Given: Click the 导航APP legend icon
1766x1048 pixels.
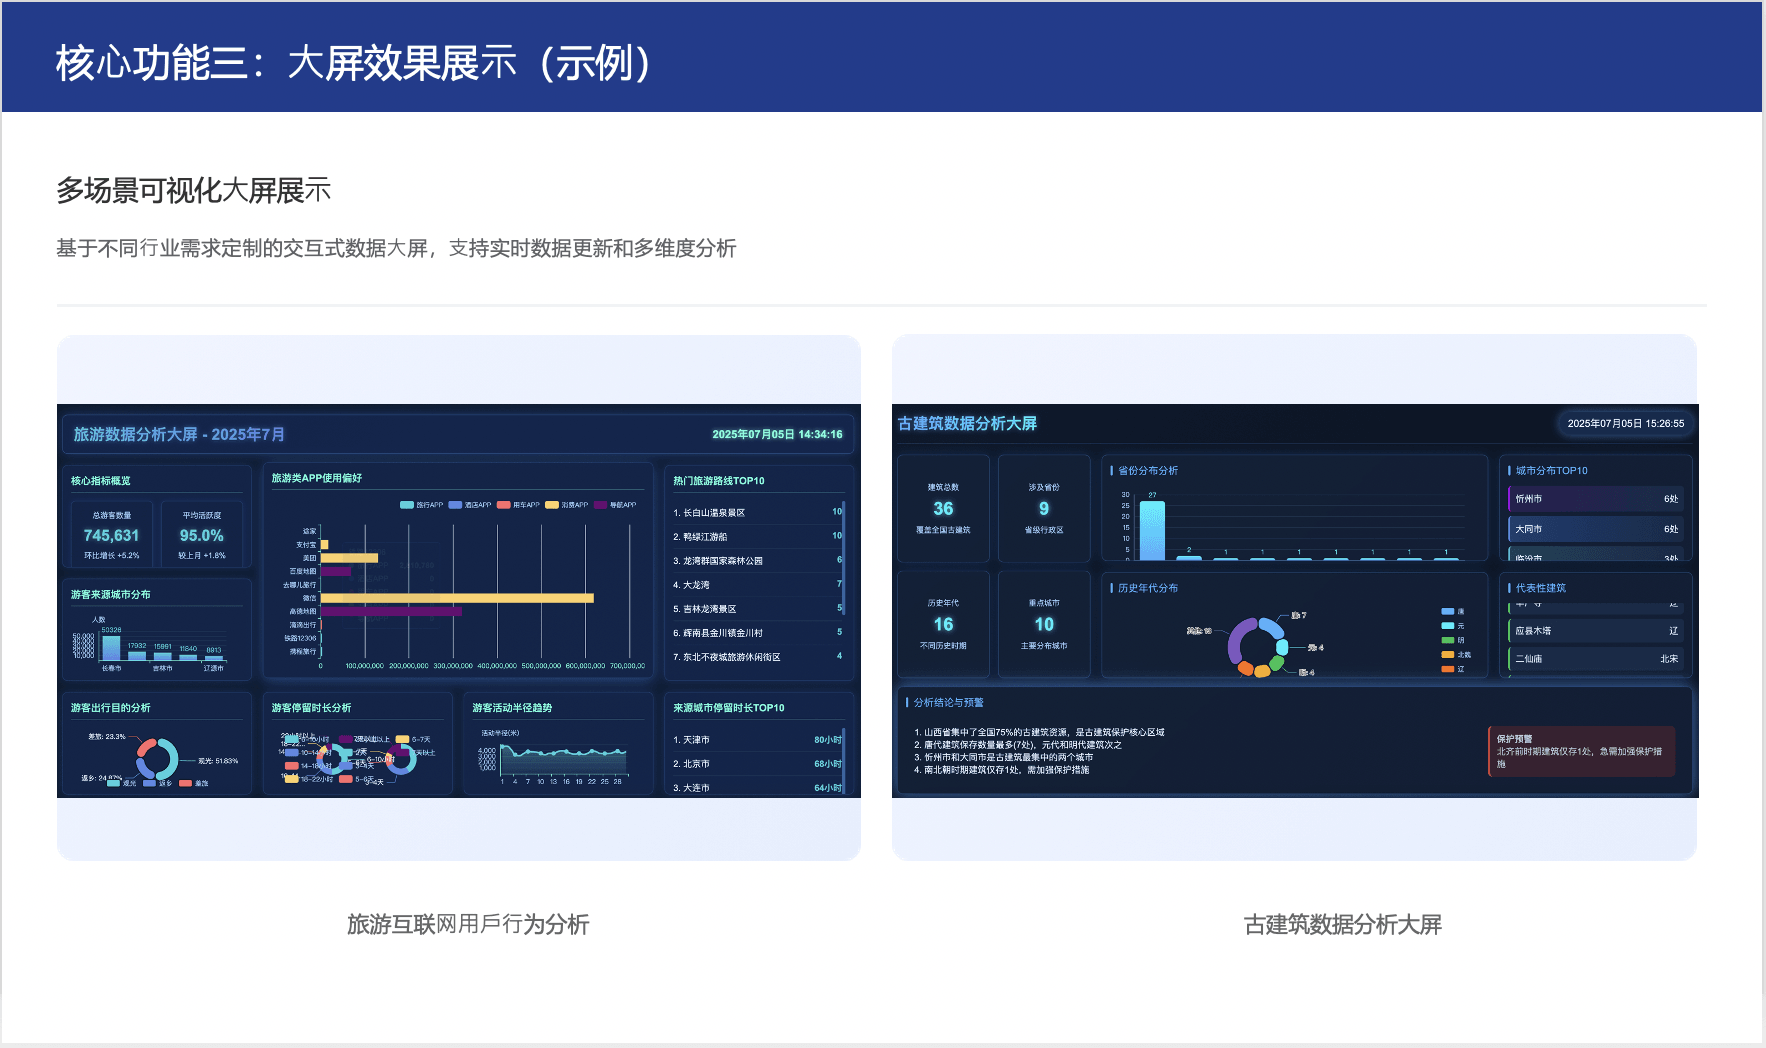Looking at the screenshot, I should (x=600, y=505).
